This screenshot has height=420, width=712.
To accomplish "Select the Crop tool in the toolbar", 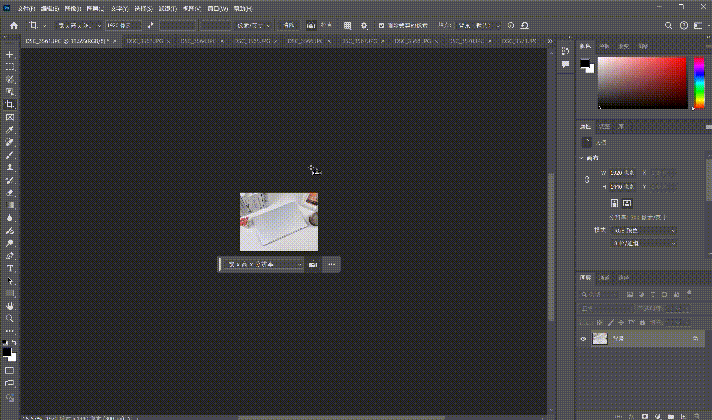I will pyautogui.click(x=10, y=104).
